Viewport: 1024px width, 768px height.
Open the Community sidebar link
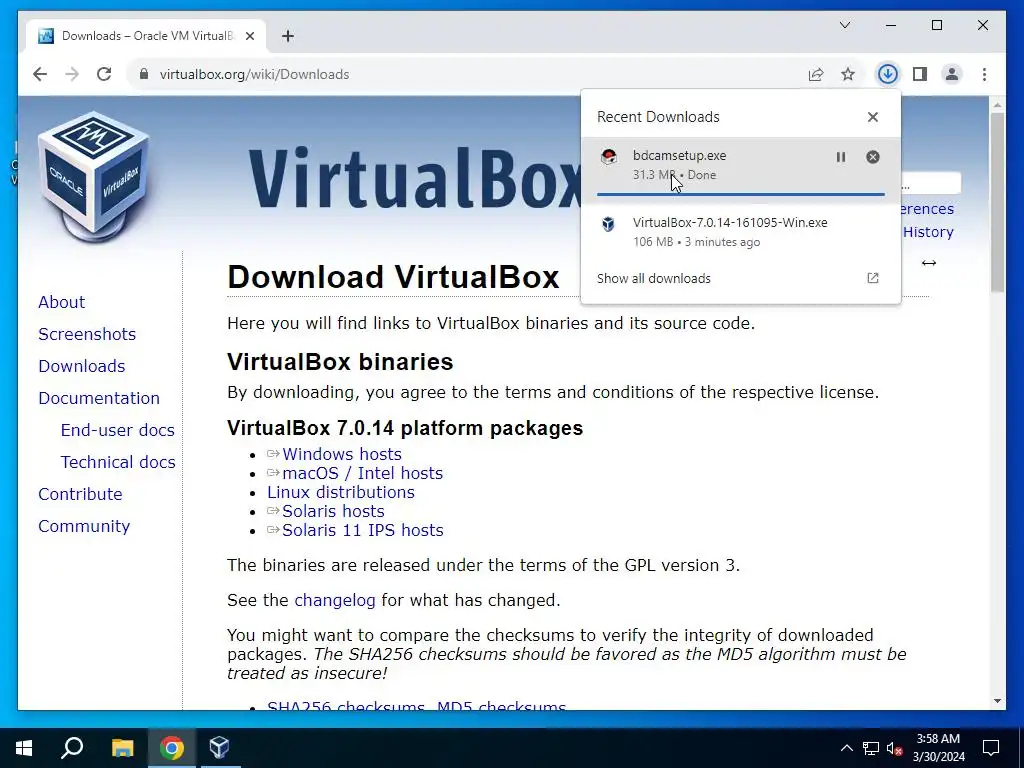point(84,526)
